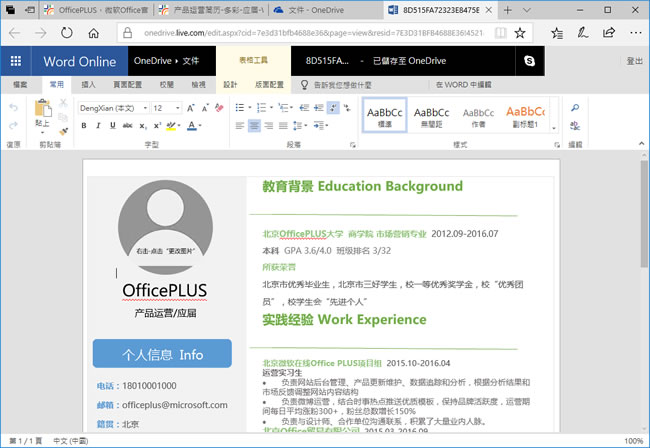Viewport: 650px width, 448px height.
Task: Go to browser home page
Action: pos(93,33)
